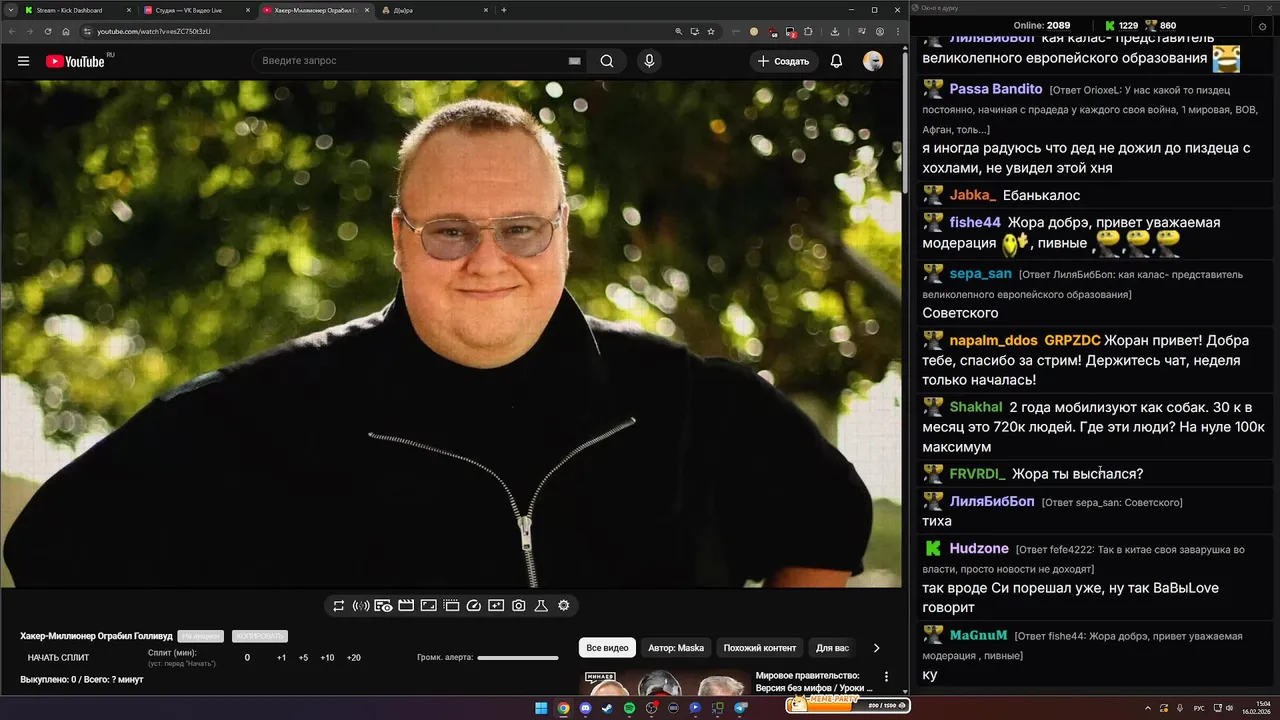
Task: Open Telegram from the taskbar
Action: pyautogui.click(x=741, y=708)
